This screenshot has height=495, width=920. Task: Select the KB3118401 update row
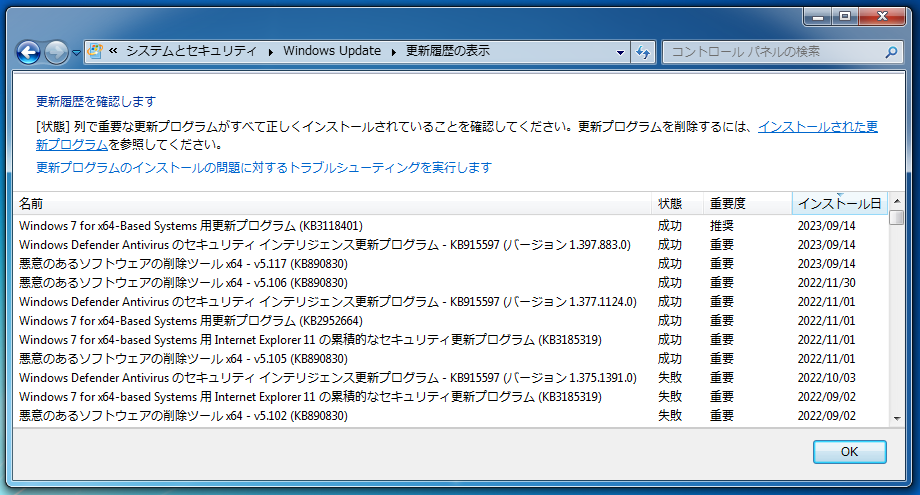(450, 226)
